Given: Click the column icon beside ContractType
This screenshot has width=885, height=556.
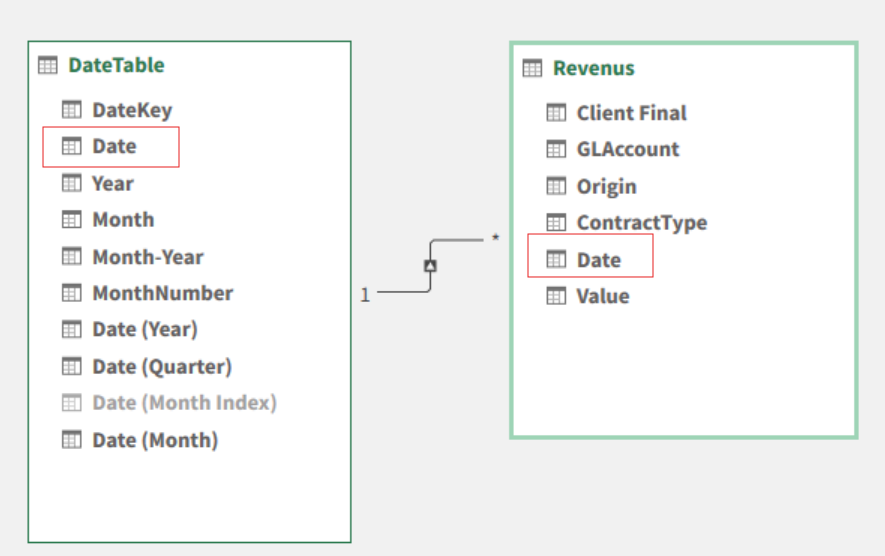Looking at the screenshot, I should (x=556, y=222).
